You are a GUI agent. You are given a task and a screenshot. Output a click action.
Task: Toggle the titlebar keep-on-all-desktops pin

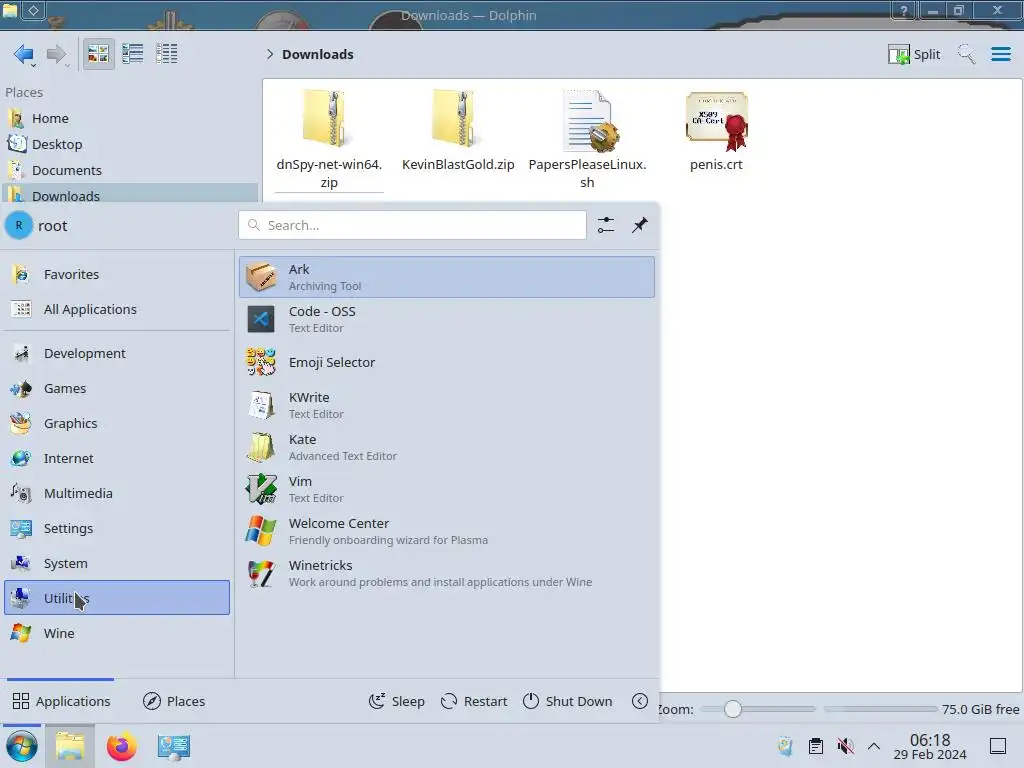(x=34, y=10)
